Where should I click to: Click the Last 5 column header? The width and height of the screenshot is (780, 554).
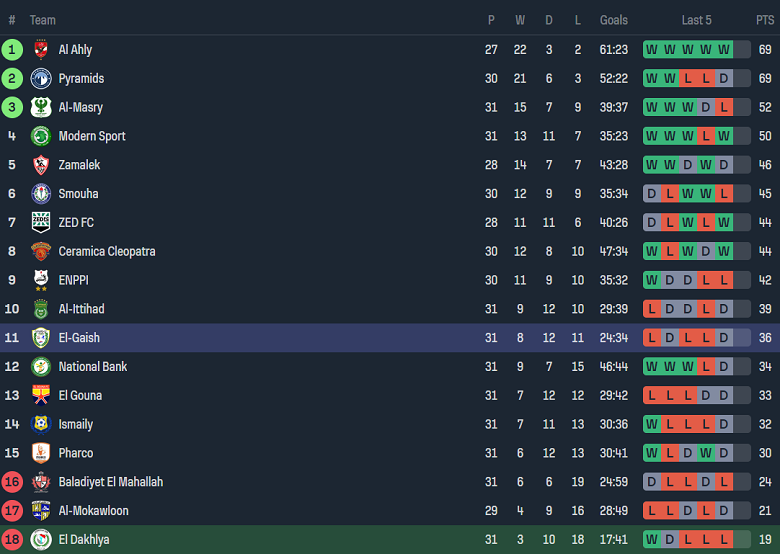[x=696, y=20]
